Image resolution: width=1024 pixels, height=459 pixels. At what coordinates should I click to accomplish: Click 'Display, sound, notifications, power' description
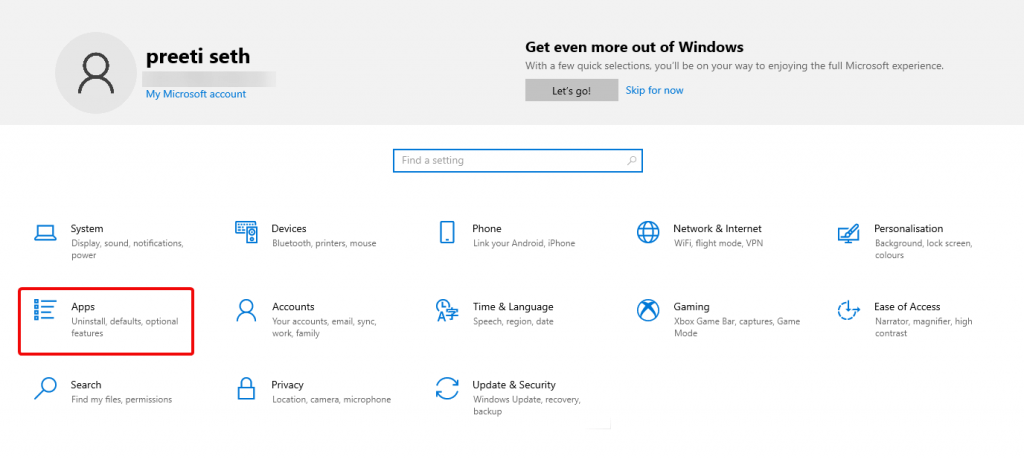127,249
